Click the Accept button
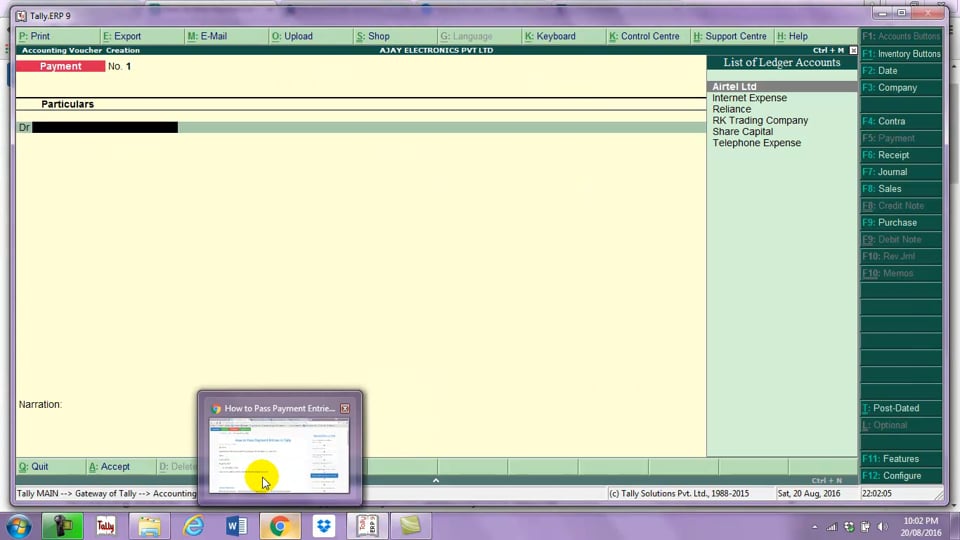This screenshot has height=540, width=960. pyautogui.click(x=121, y=467)
